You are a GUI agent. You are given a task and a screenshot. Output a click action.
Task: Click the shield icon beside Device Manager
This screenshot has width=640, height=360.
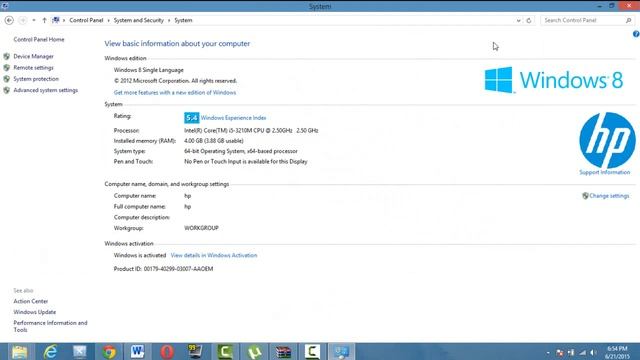[x=7, y=56]
